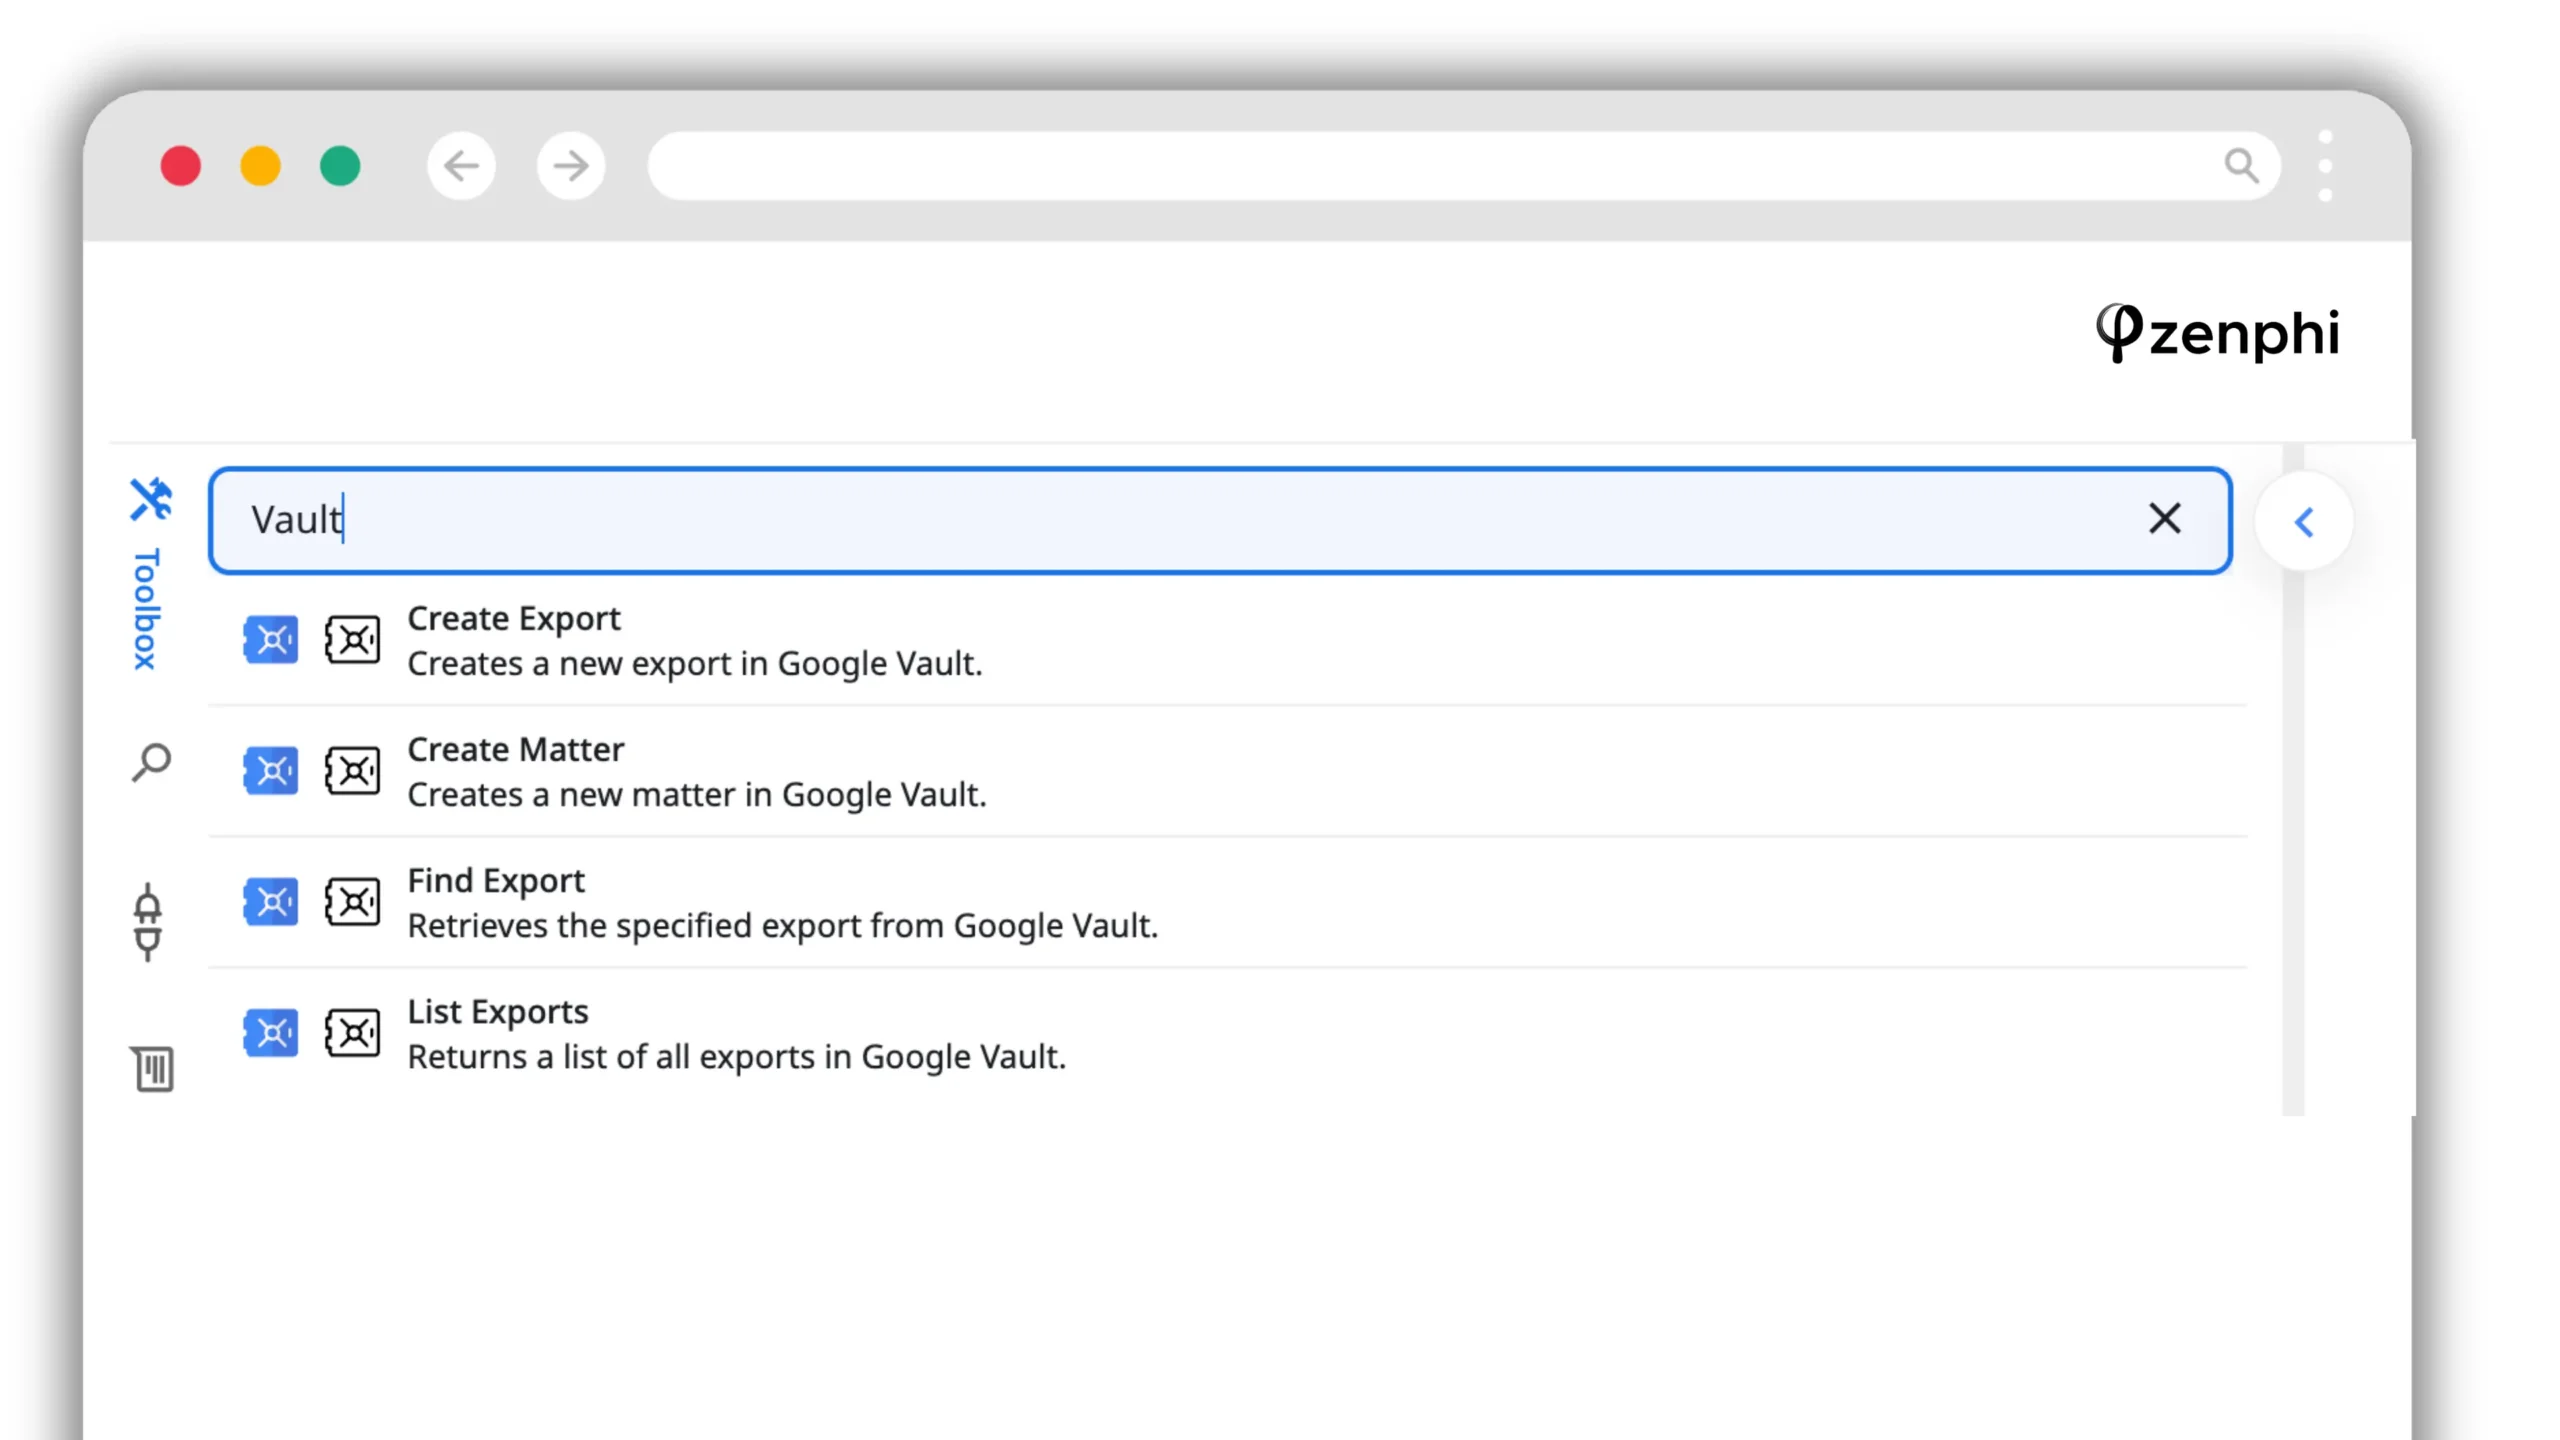
Task: Open the search sidebar panel icon
Action: tap(151, 763)
